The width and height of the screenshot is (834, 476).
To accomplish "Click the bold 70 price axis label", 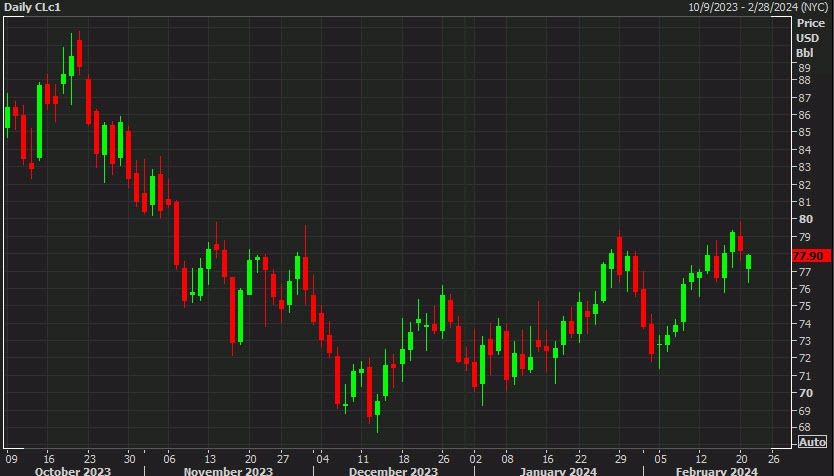I will 805,393.
